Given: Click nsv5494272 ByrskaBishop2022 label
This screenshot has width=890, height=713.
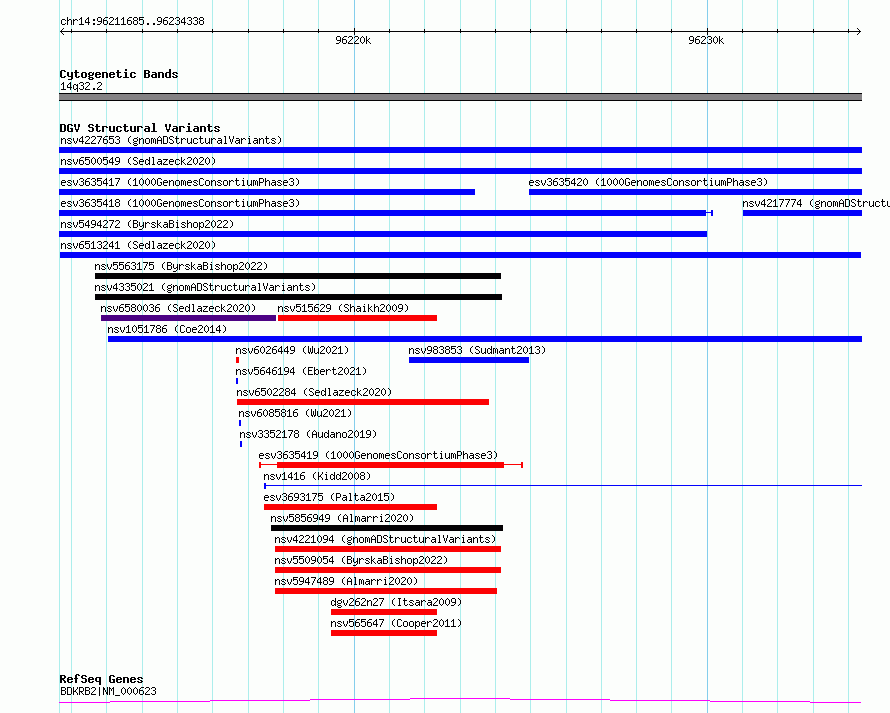Looking at the screenshot, I should pyautogui.click(x=147, y=224).
